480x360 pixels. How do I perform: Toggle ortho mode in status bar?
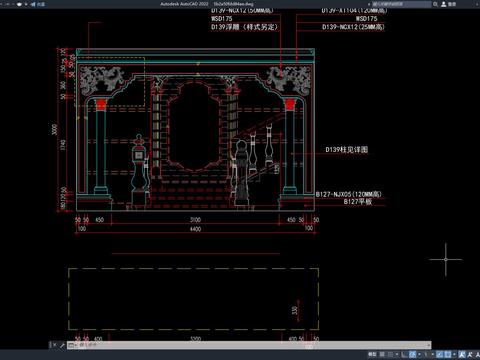coord(404,354)
